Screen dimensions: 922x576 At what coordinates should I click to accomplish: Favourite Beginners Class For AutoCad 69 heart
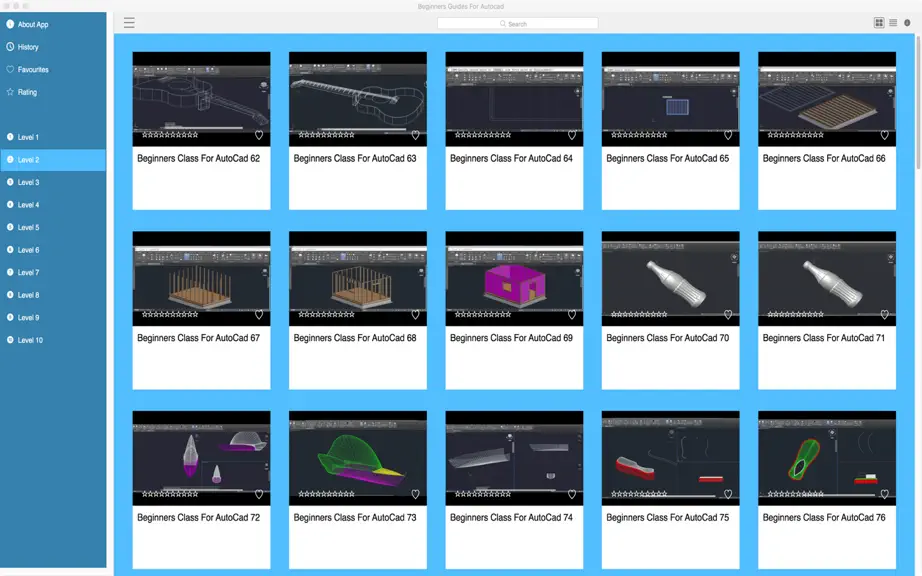click(572, 315)
